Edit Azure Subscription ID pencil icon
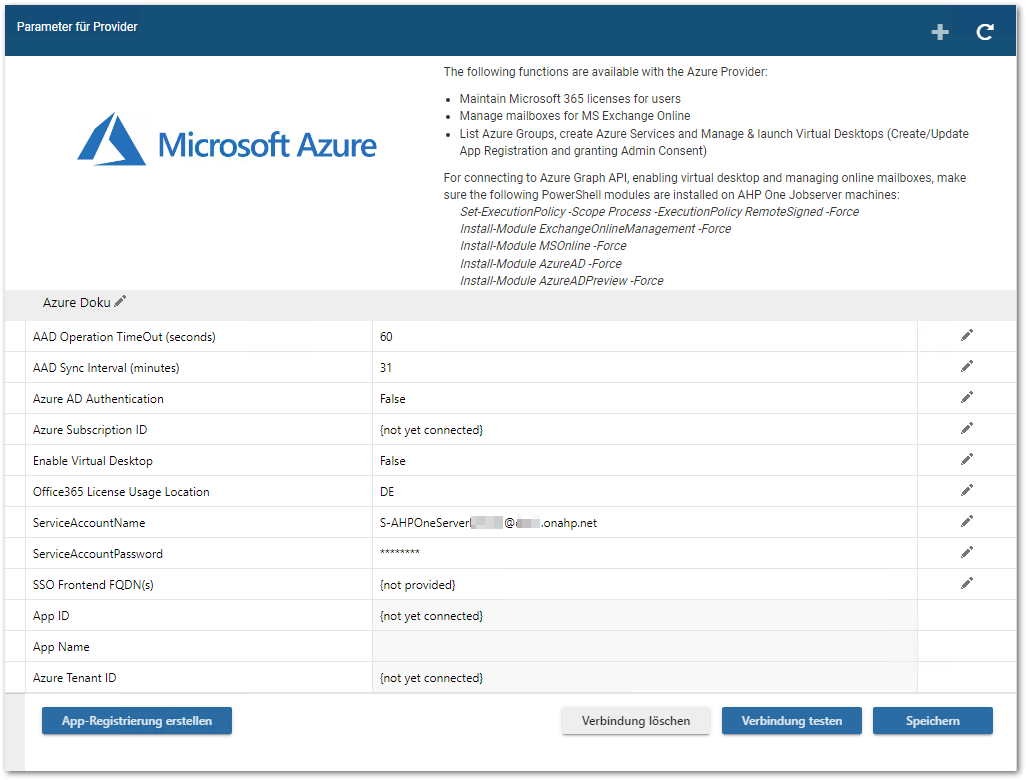 tap(966, 429)
